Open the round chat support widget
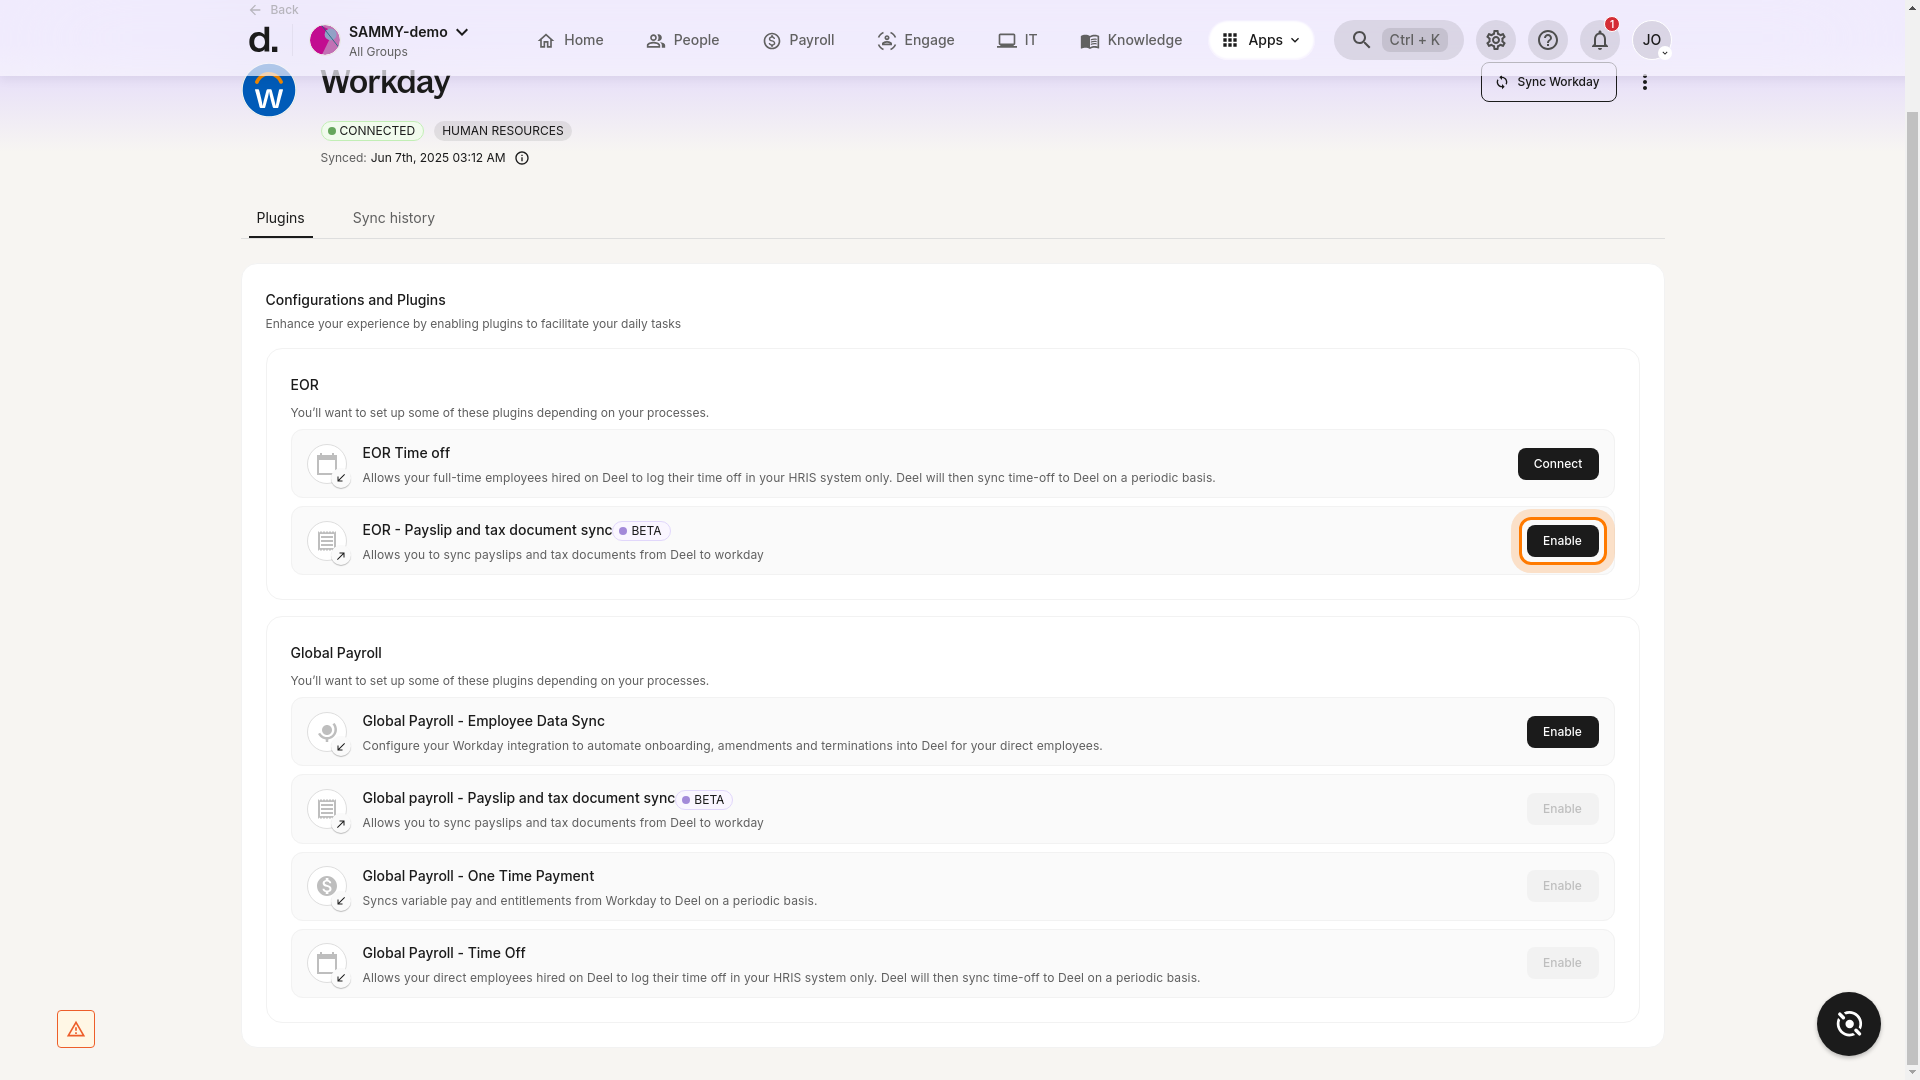The height and width of the screenshot is (1080, 1920). [1848, 1024]
